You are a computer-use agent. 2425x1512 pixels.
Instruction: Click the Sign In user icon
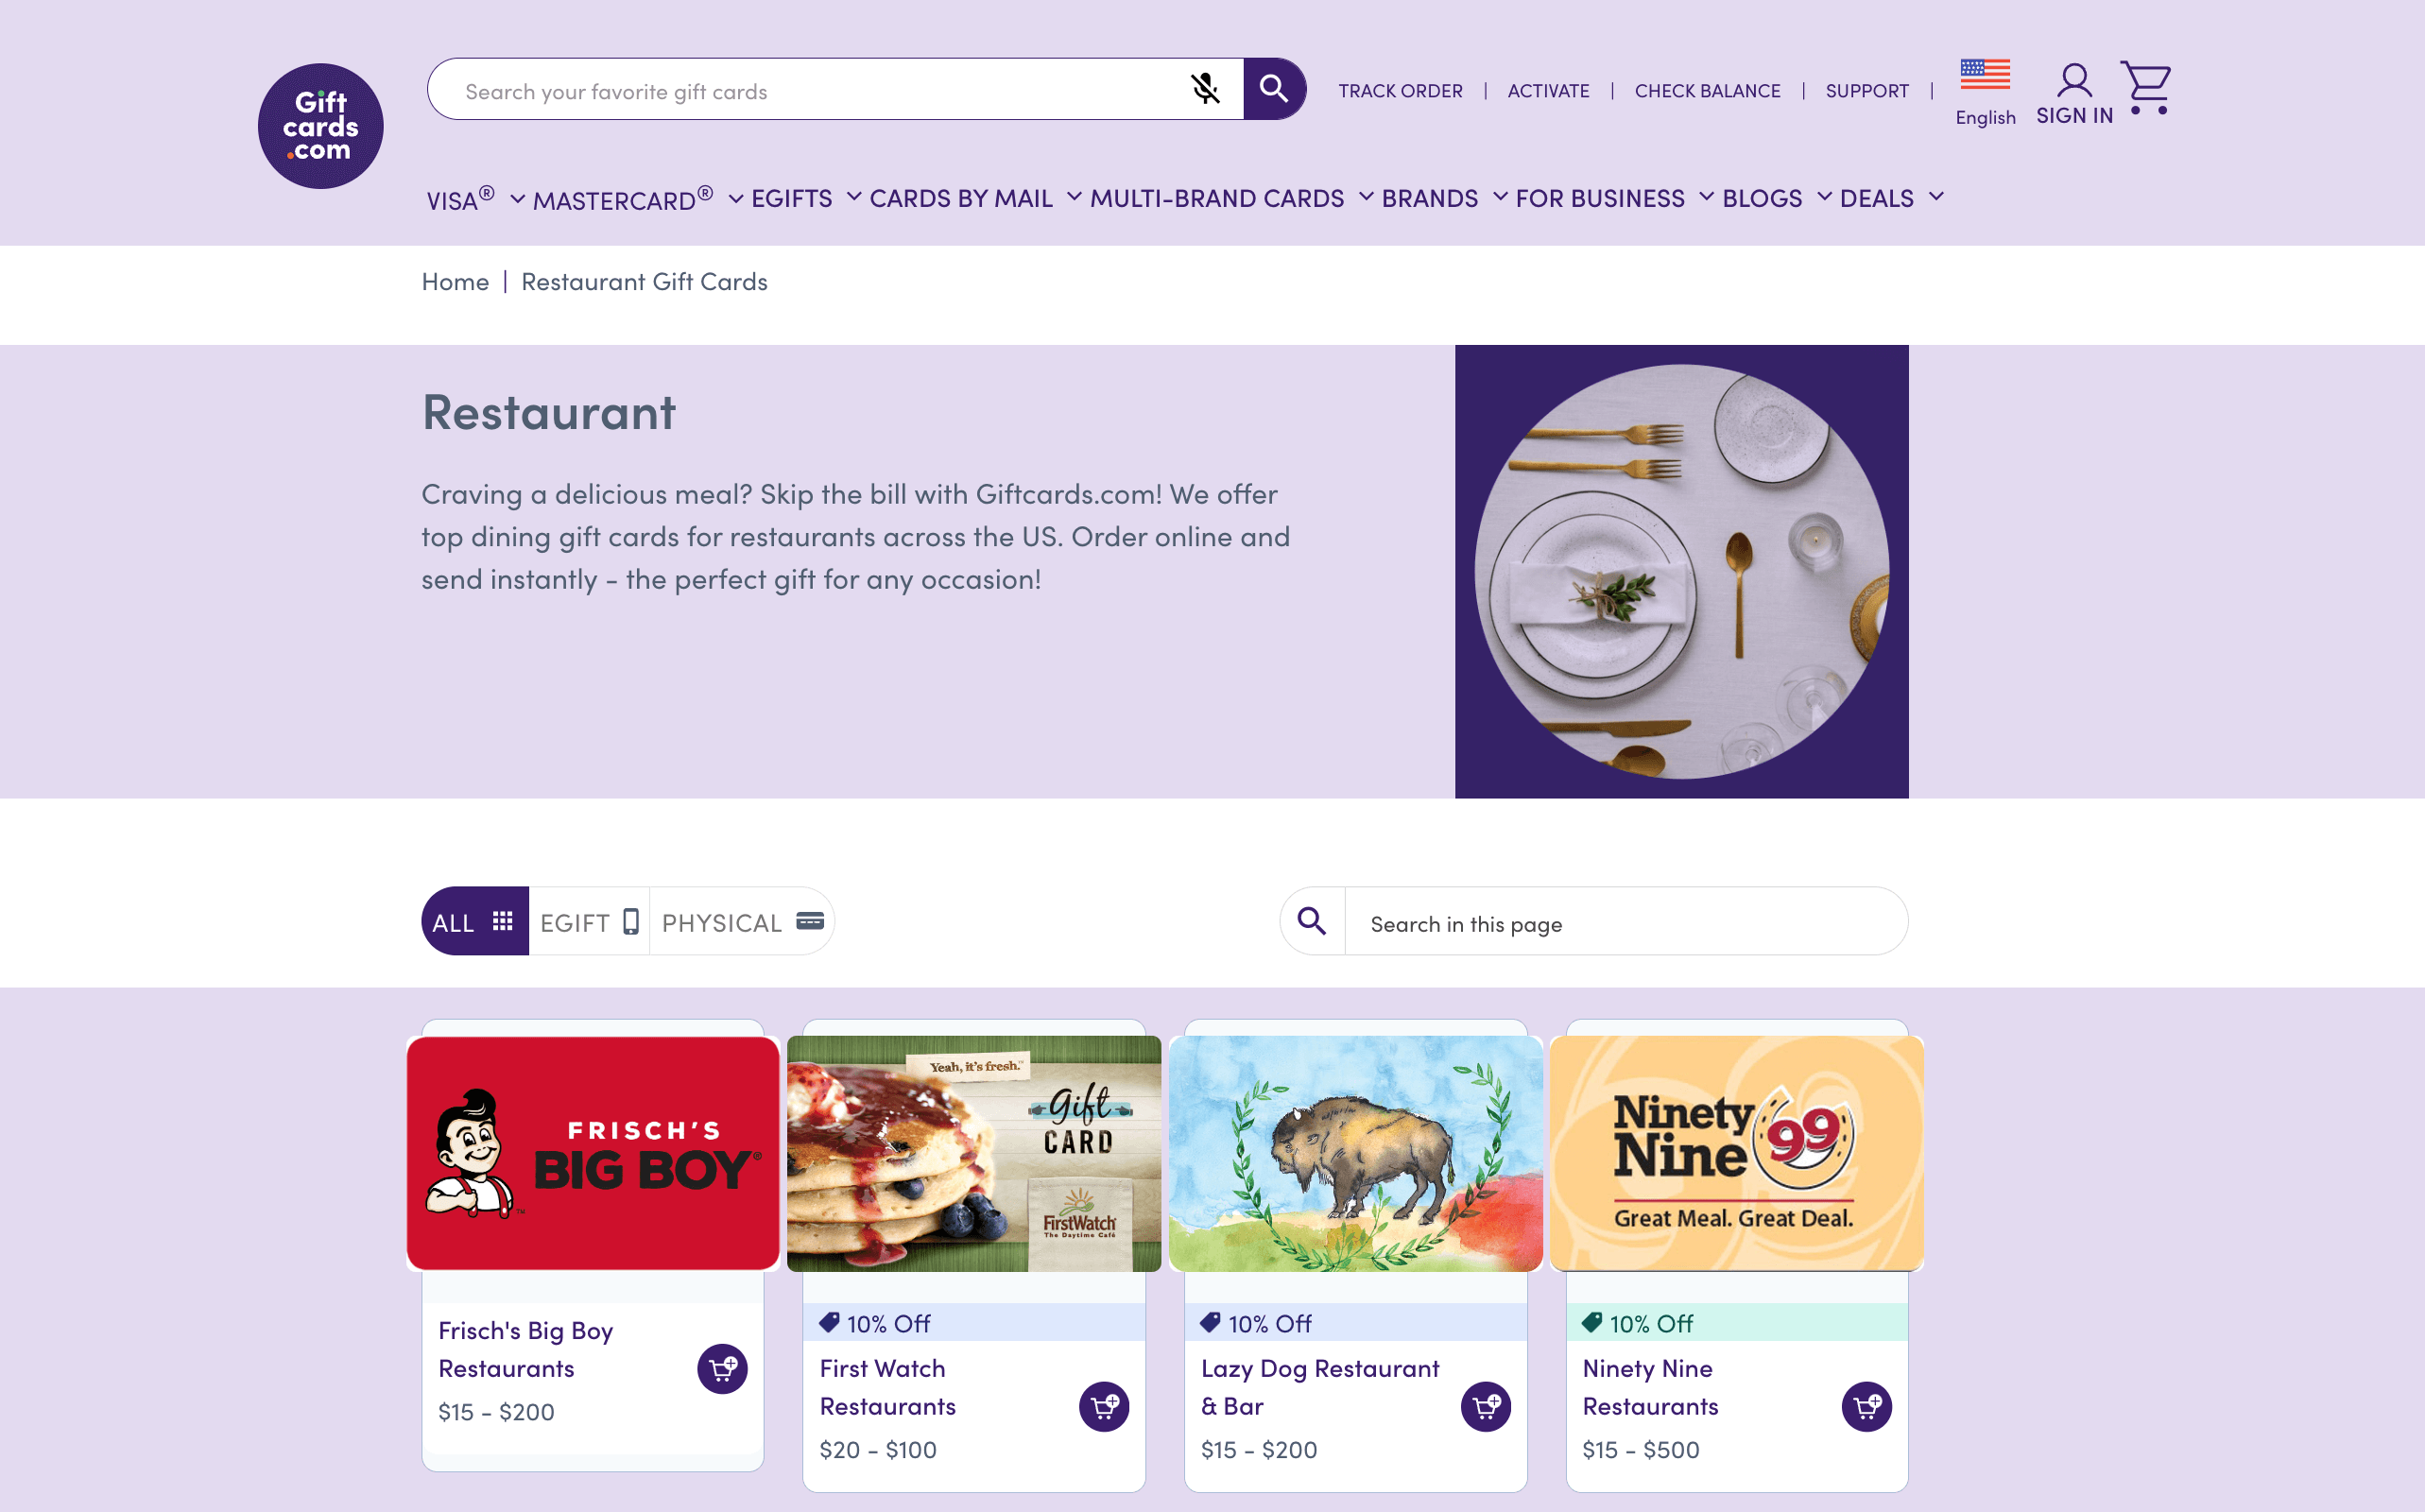2074,80
